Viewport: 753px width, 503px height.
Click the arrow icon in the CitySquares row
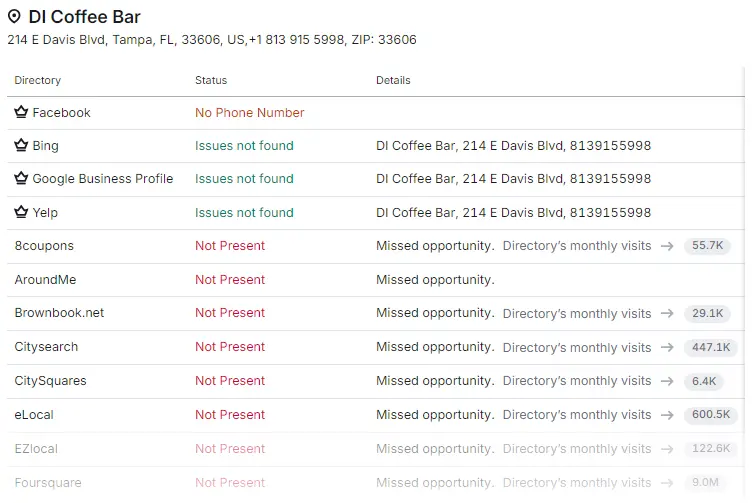pos(667,381)
